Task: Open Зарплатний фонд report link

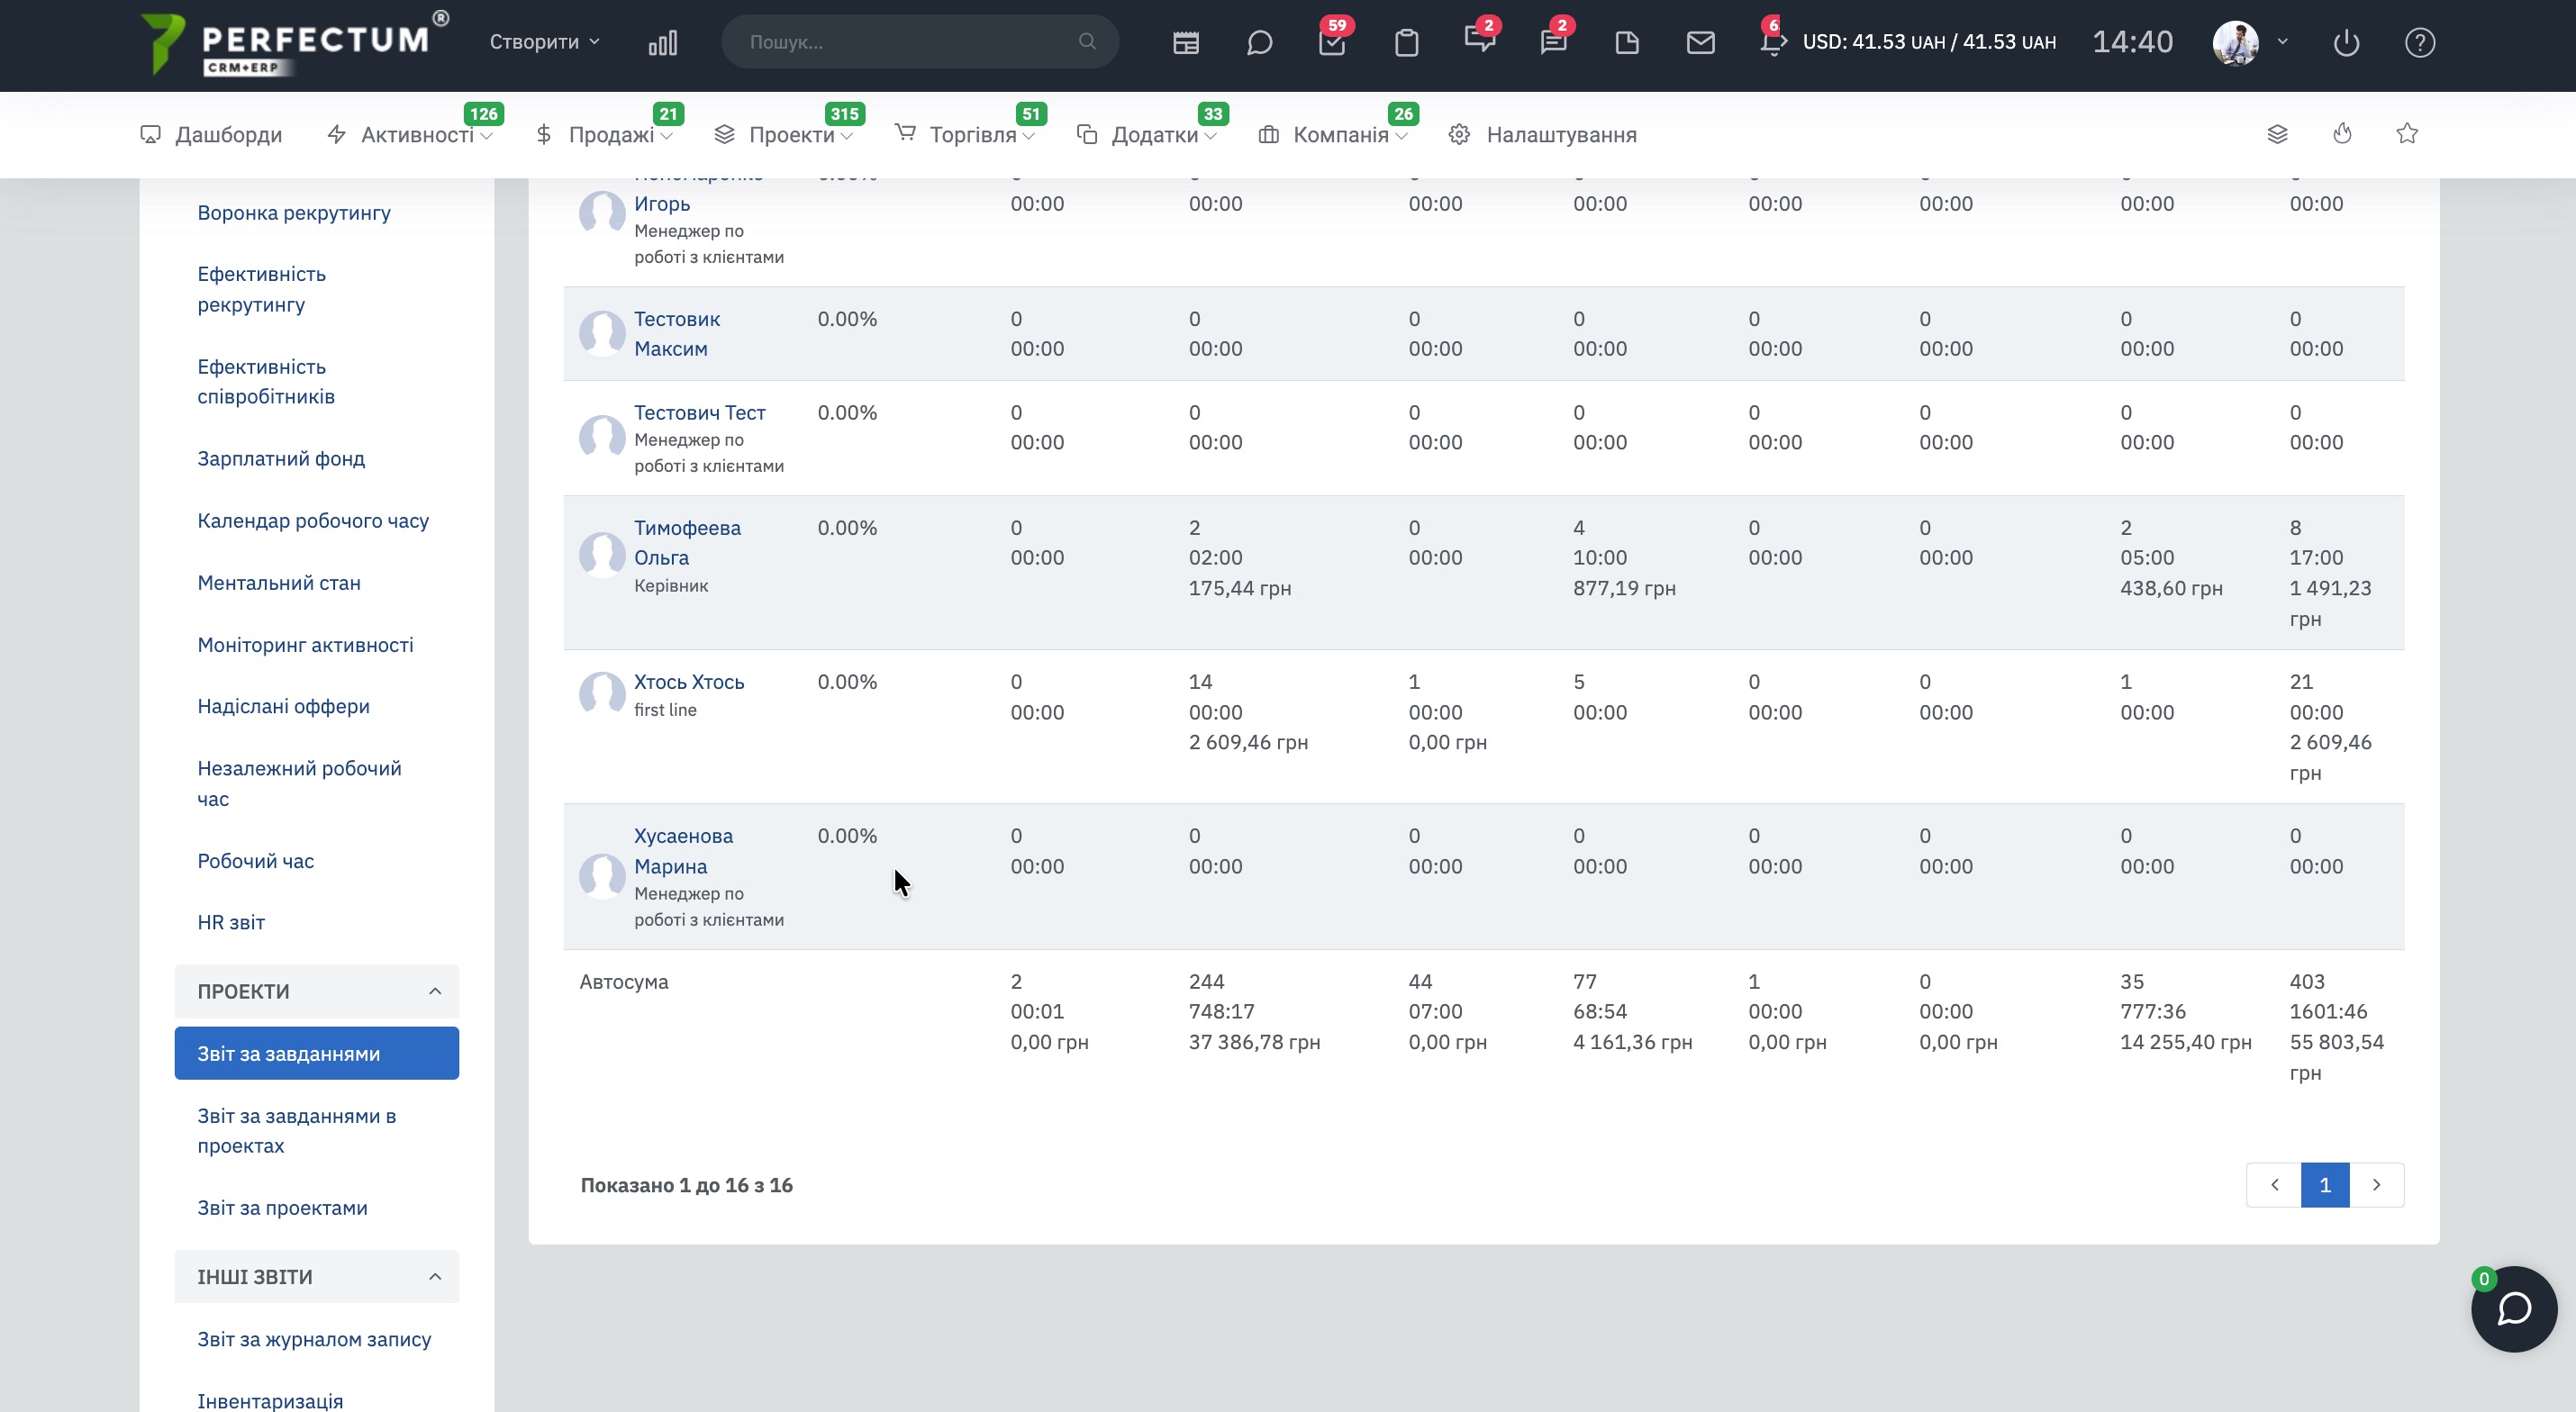Action: click(281, 459)
